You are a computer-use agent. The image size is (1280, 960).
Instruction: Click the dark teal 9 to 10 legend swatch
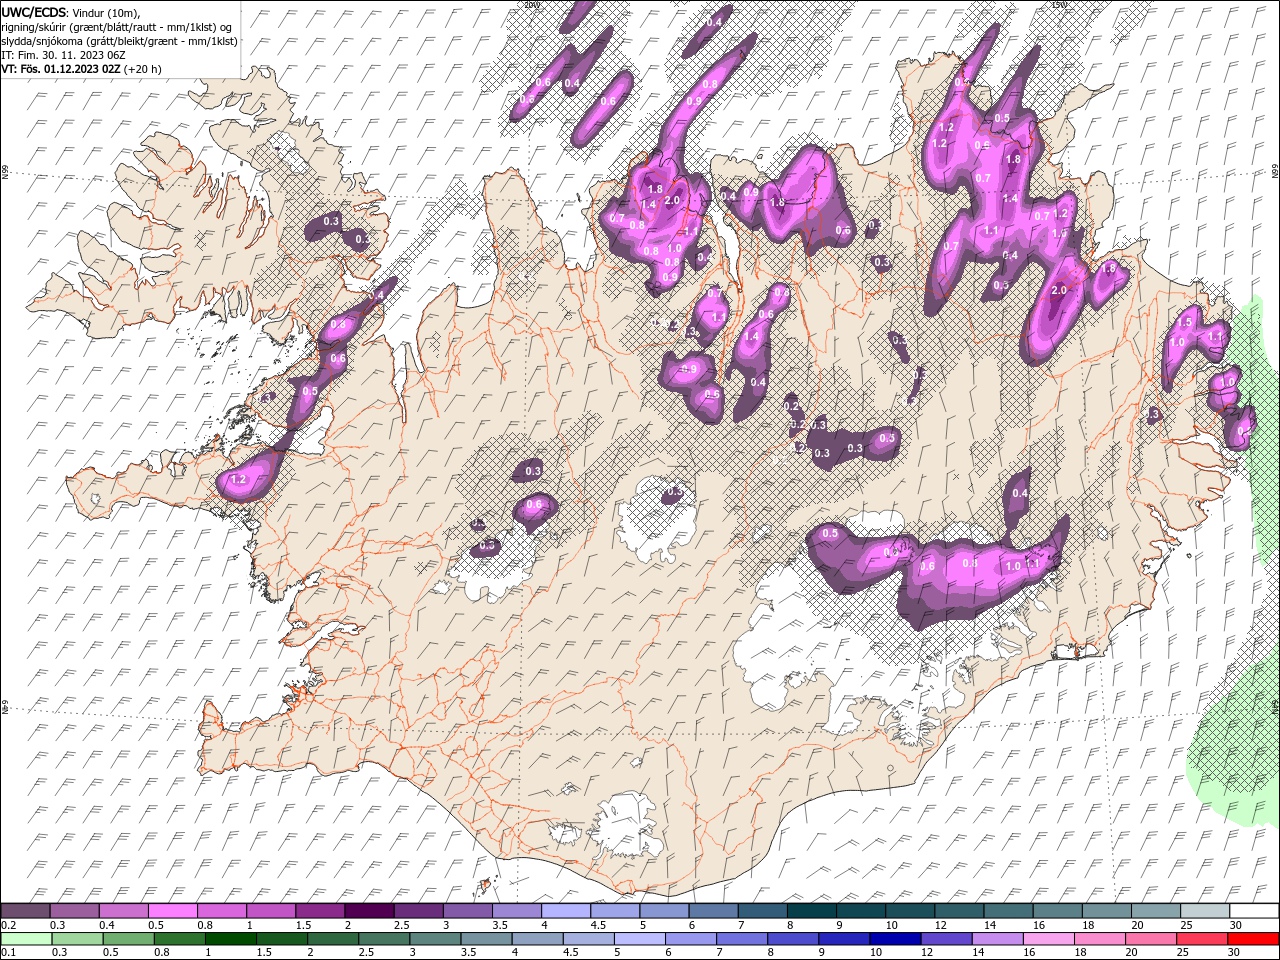[x=860, y=911]
